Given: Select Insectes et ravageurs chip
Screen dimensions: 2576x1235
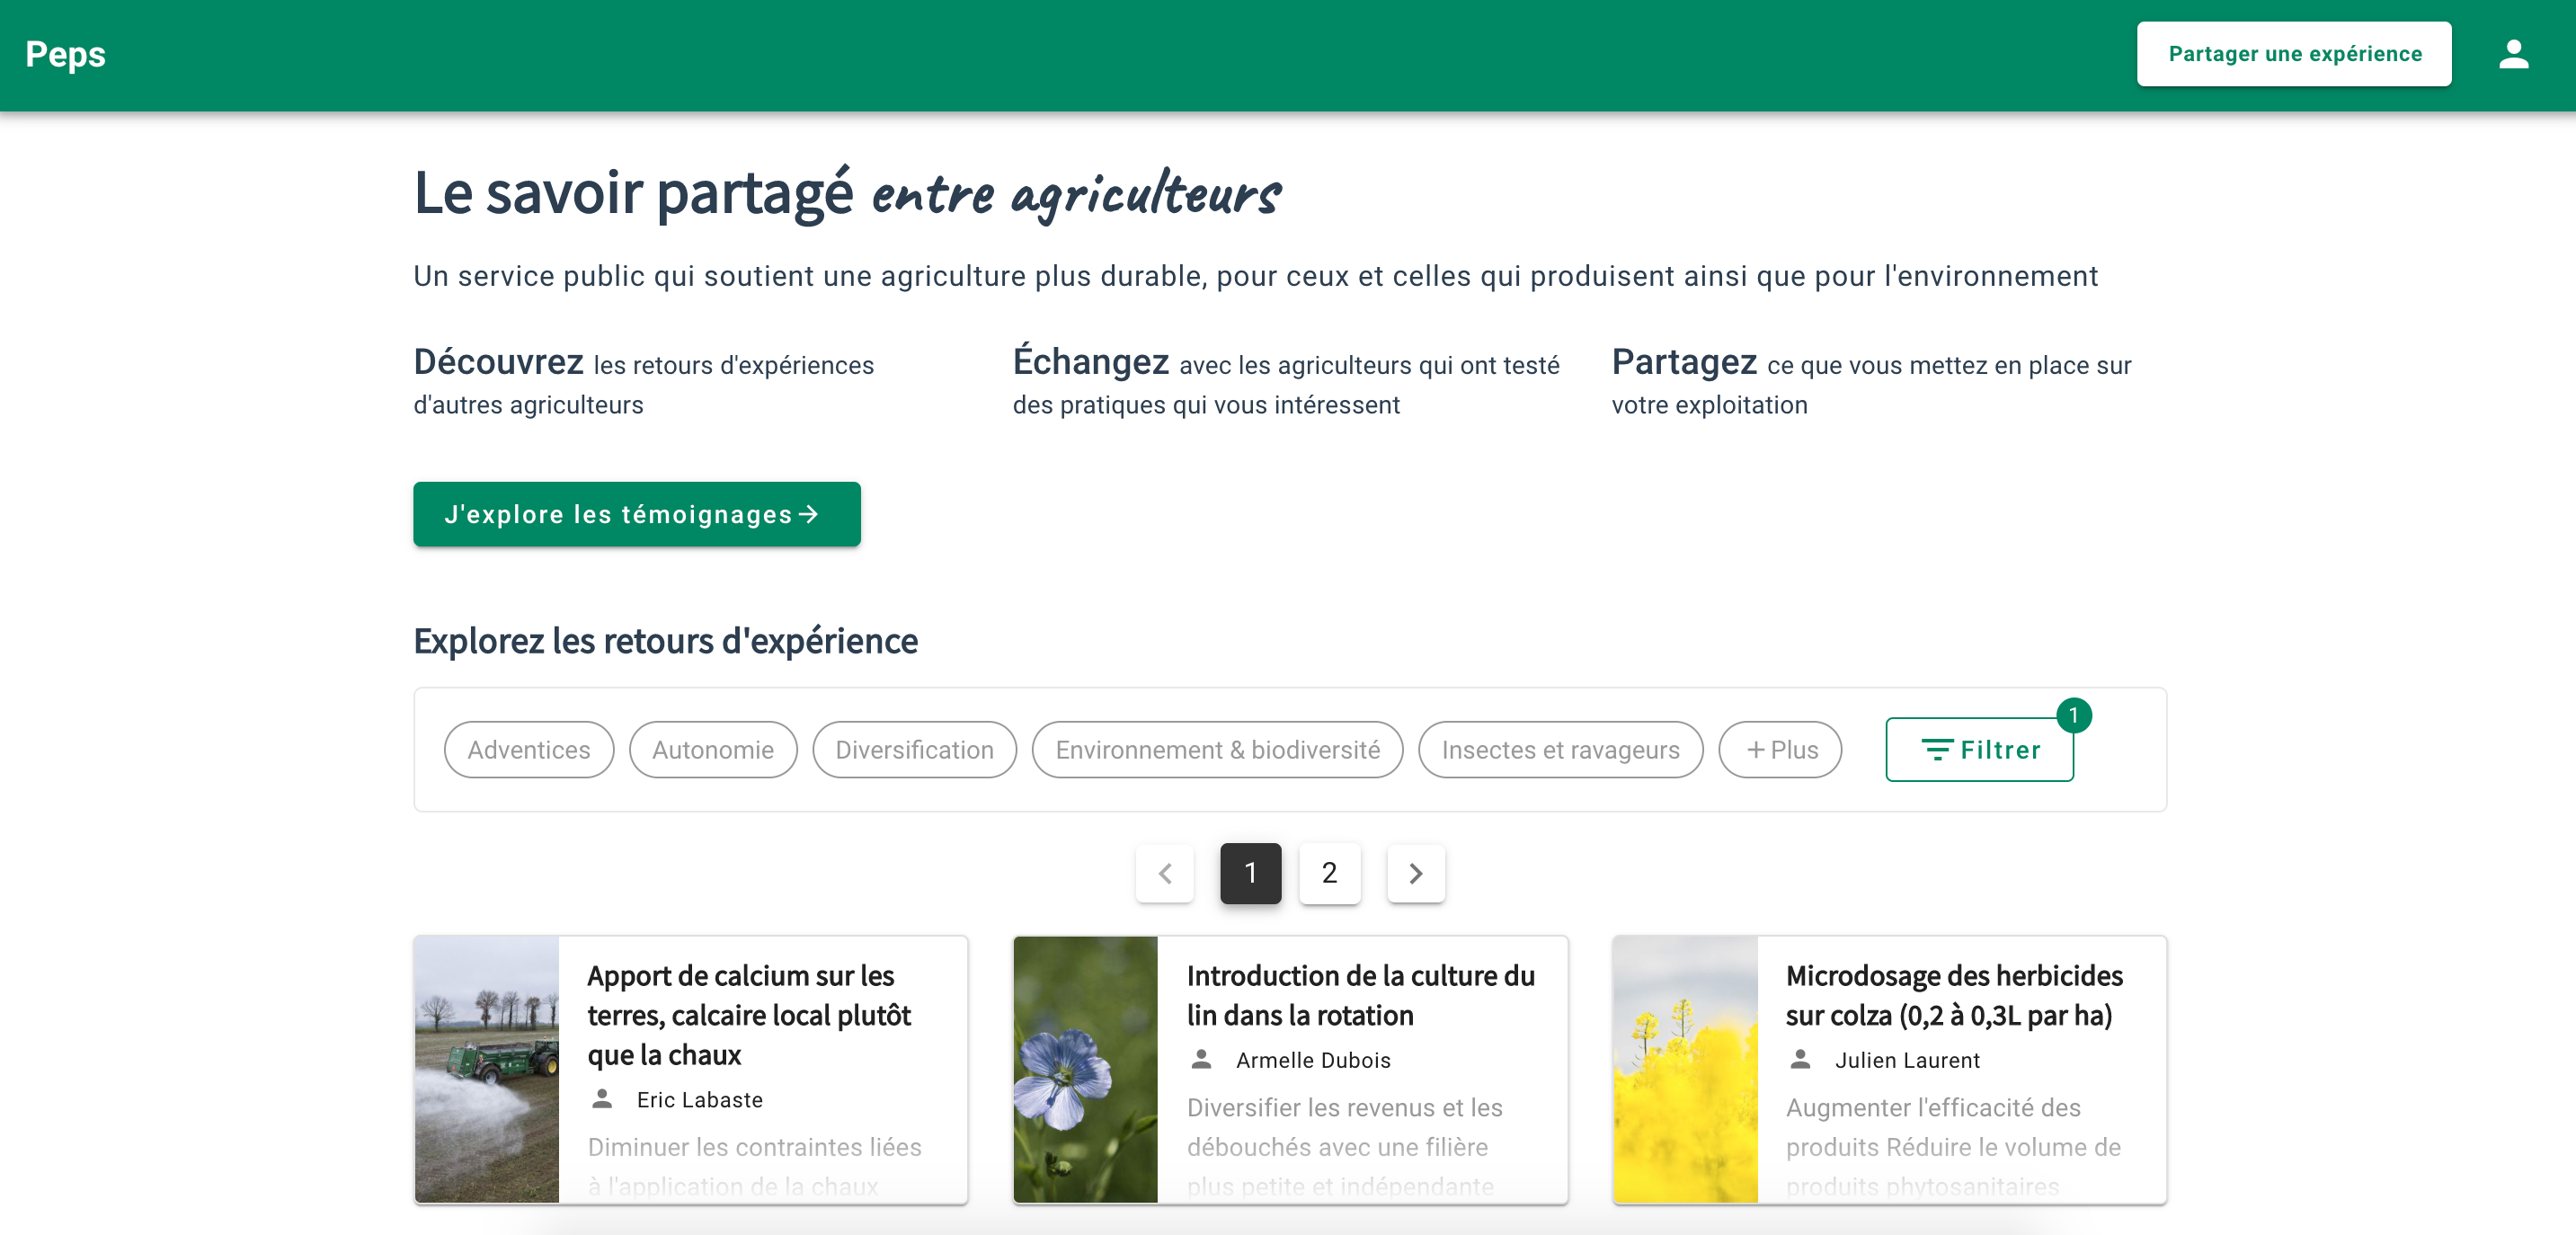Looking at the screenshot, I should coord(1560,750).
